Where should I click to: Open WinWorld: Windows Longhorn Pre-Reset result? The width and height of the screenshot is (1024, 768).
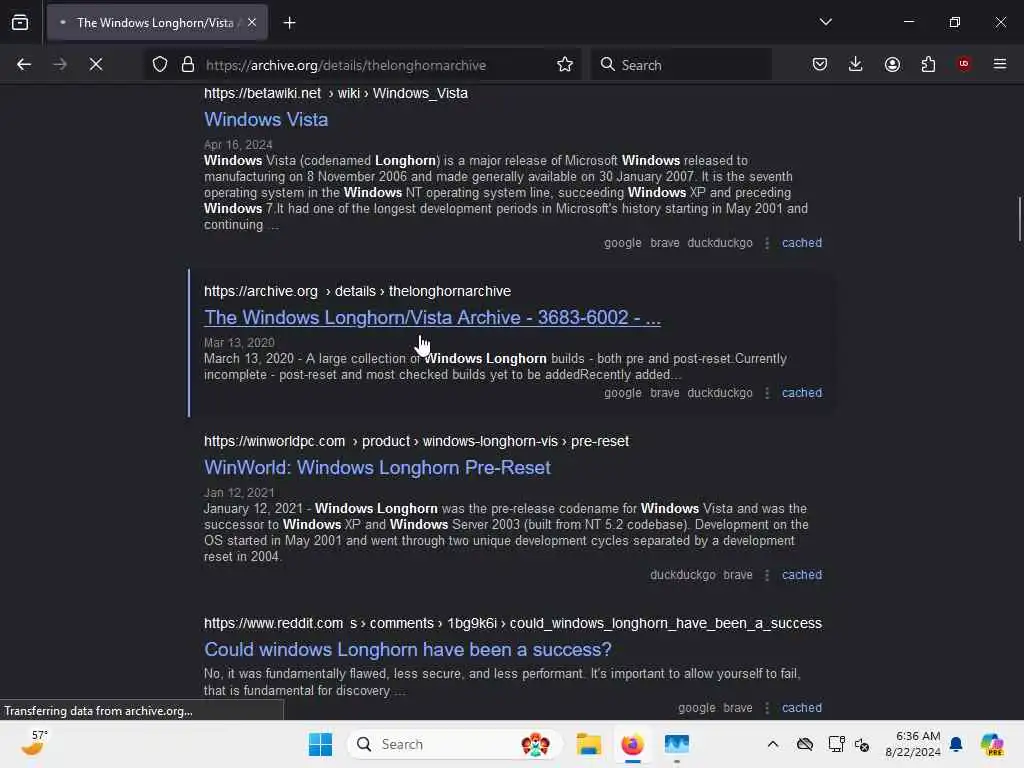[377, 468]
